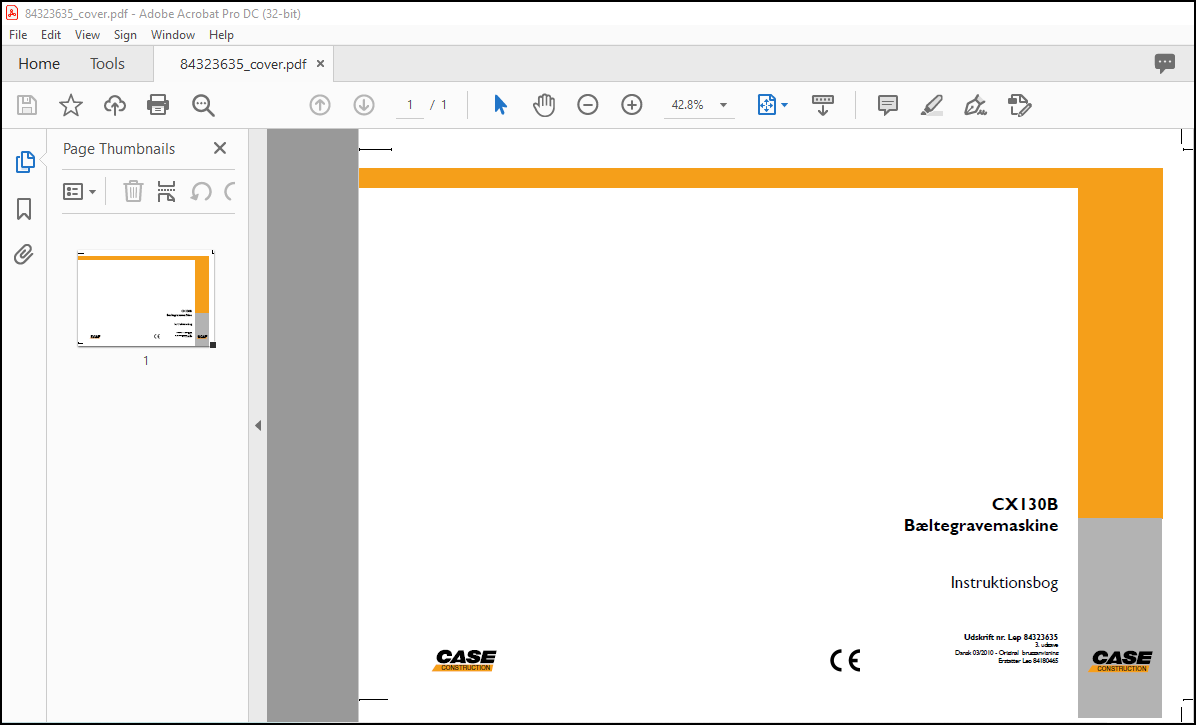Open the Sign document pen tool

click(x=976, y=105)
